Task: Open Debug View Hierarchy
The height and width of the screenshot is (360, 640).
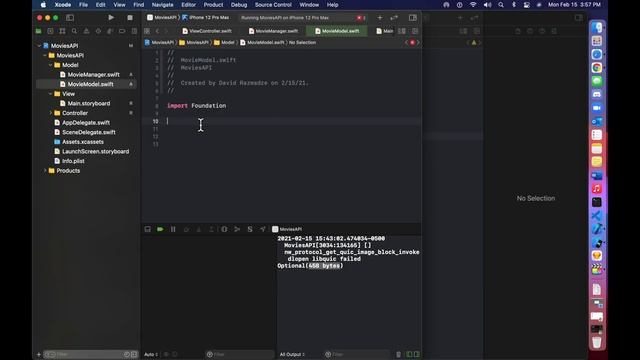Action: point(224,229)
